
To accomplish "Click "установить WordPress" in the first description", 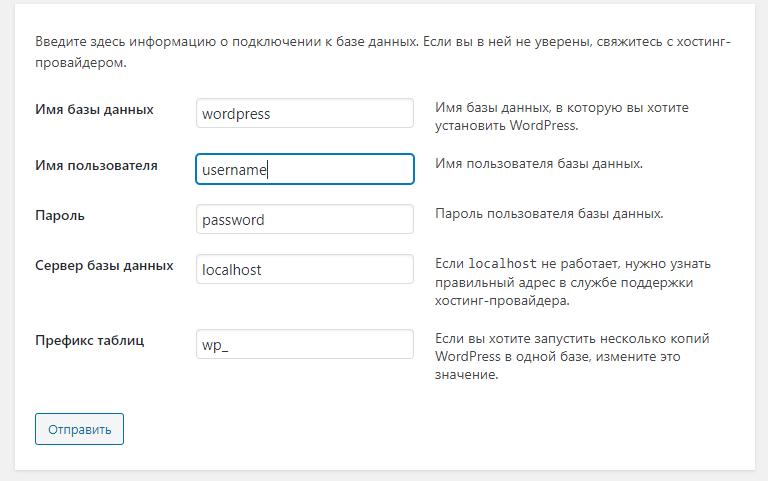I will [507, 126].
